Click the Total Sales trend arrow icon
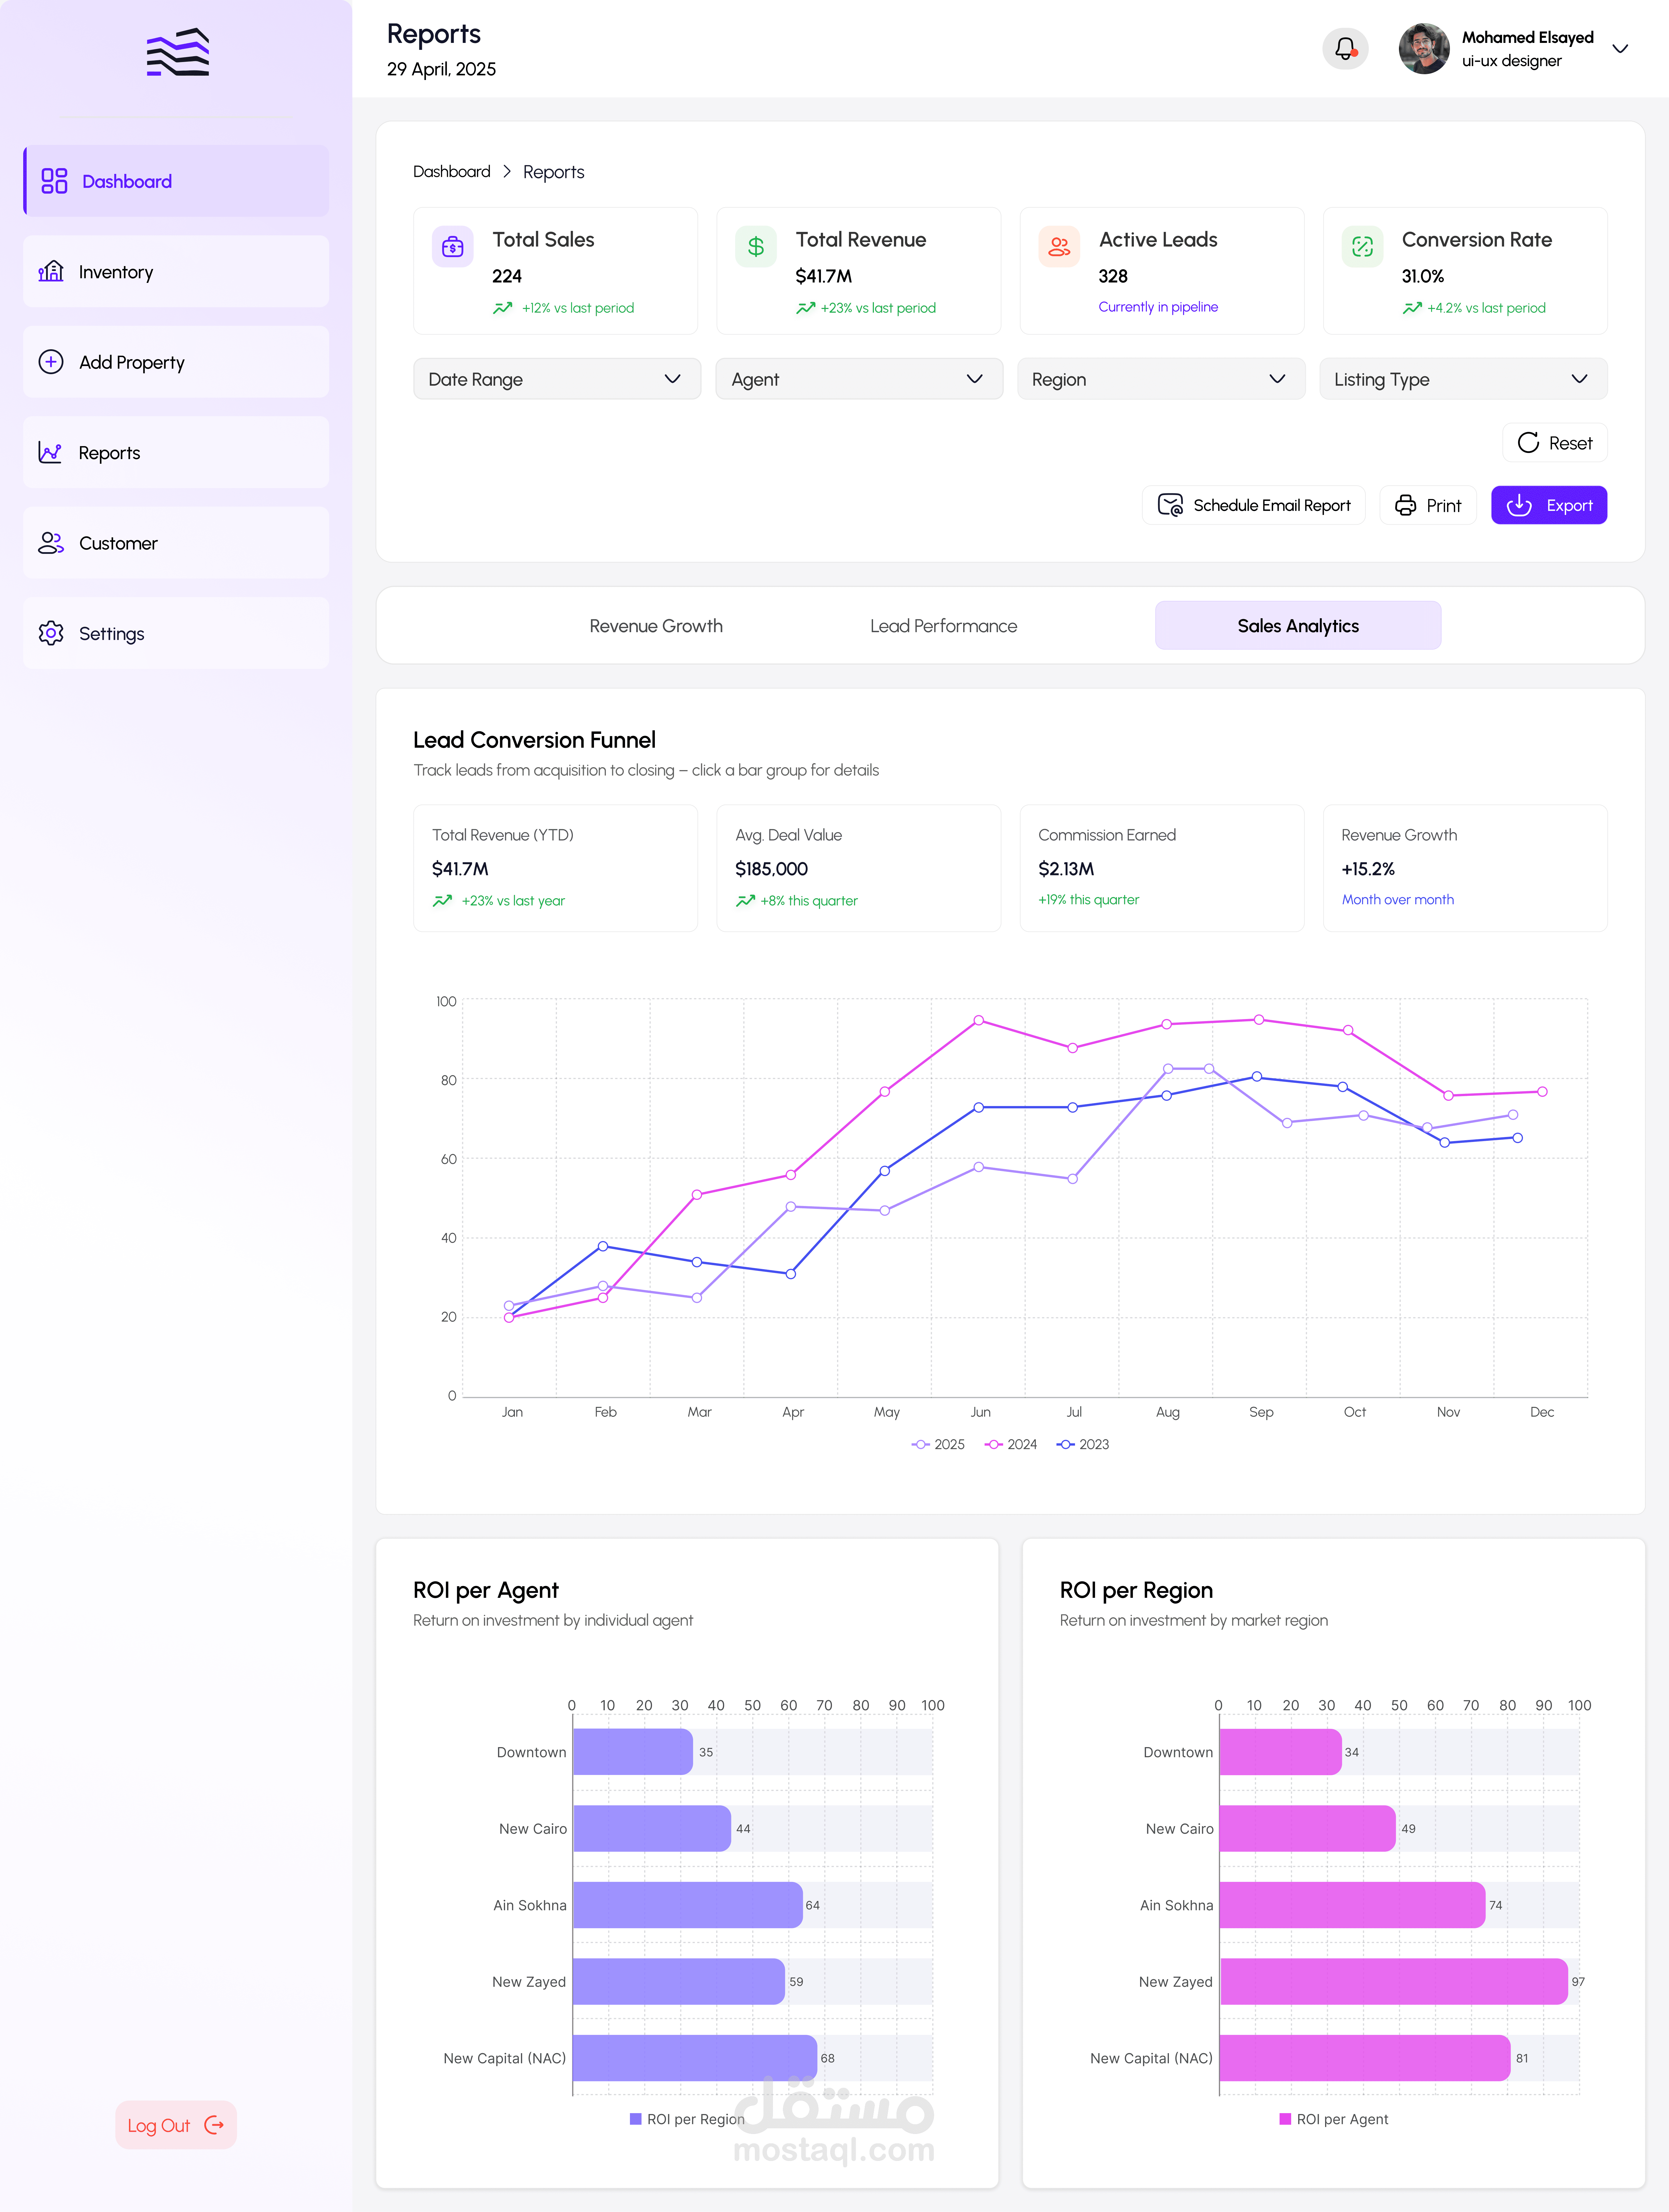This screenshot has width=1669, height=2212. (x=503, y=308)
